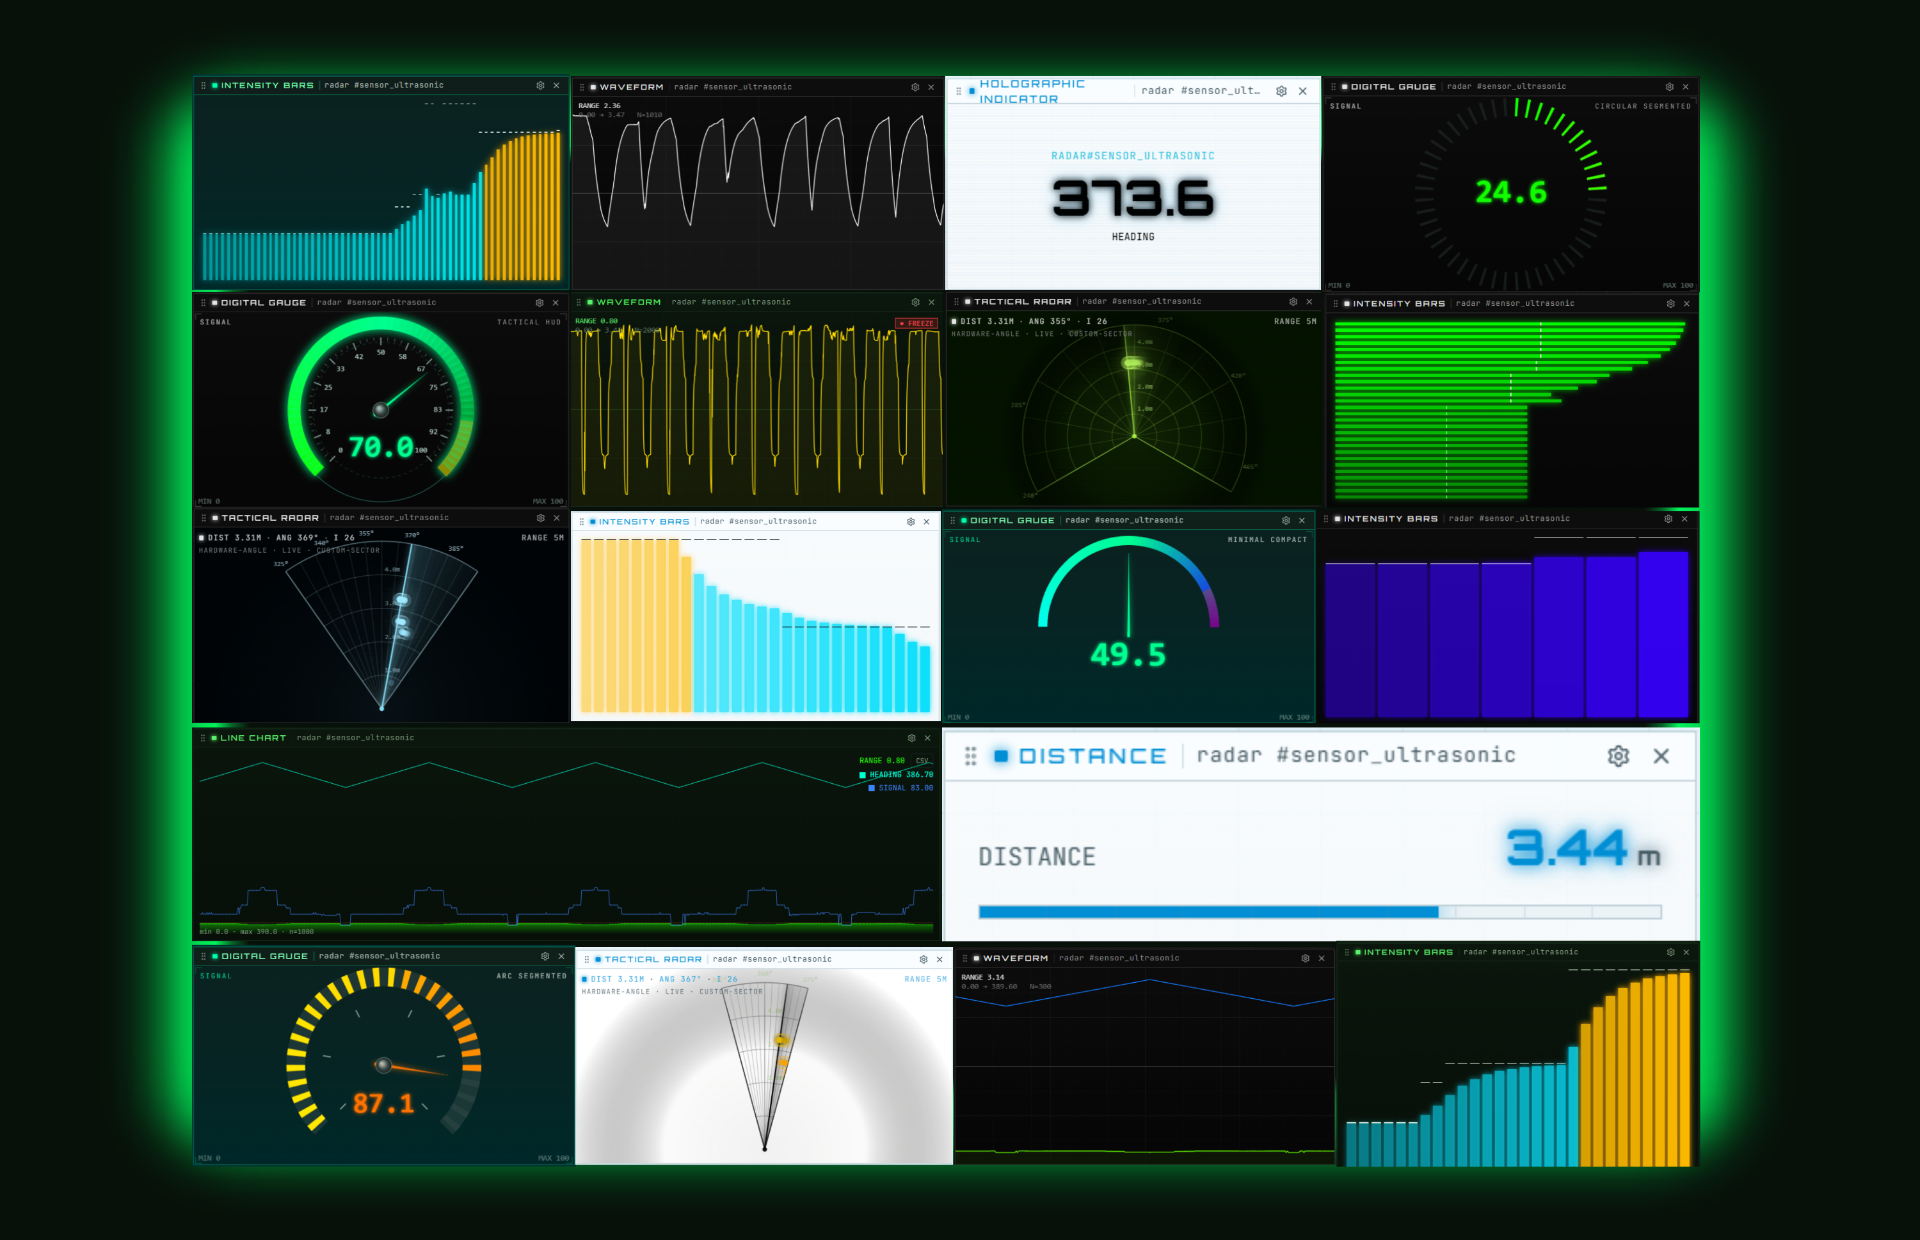Click the large DISTANCE panel title
The height and width of the screenshot is (1240, 1920).
point(1092,756)
